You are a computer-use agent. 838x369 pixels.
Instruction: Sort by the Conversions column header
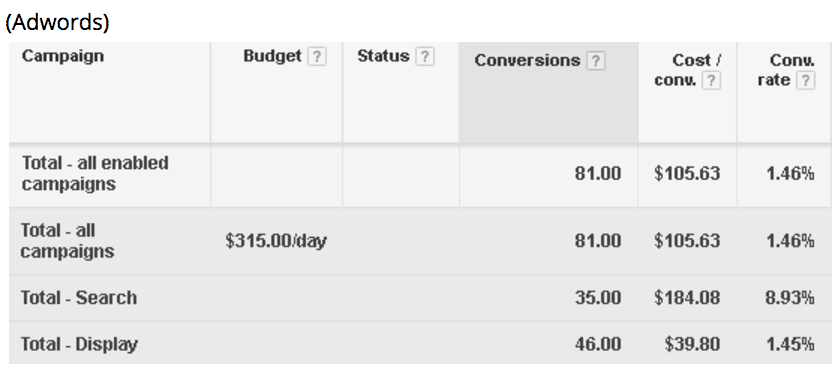click(x=527, y=61)
